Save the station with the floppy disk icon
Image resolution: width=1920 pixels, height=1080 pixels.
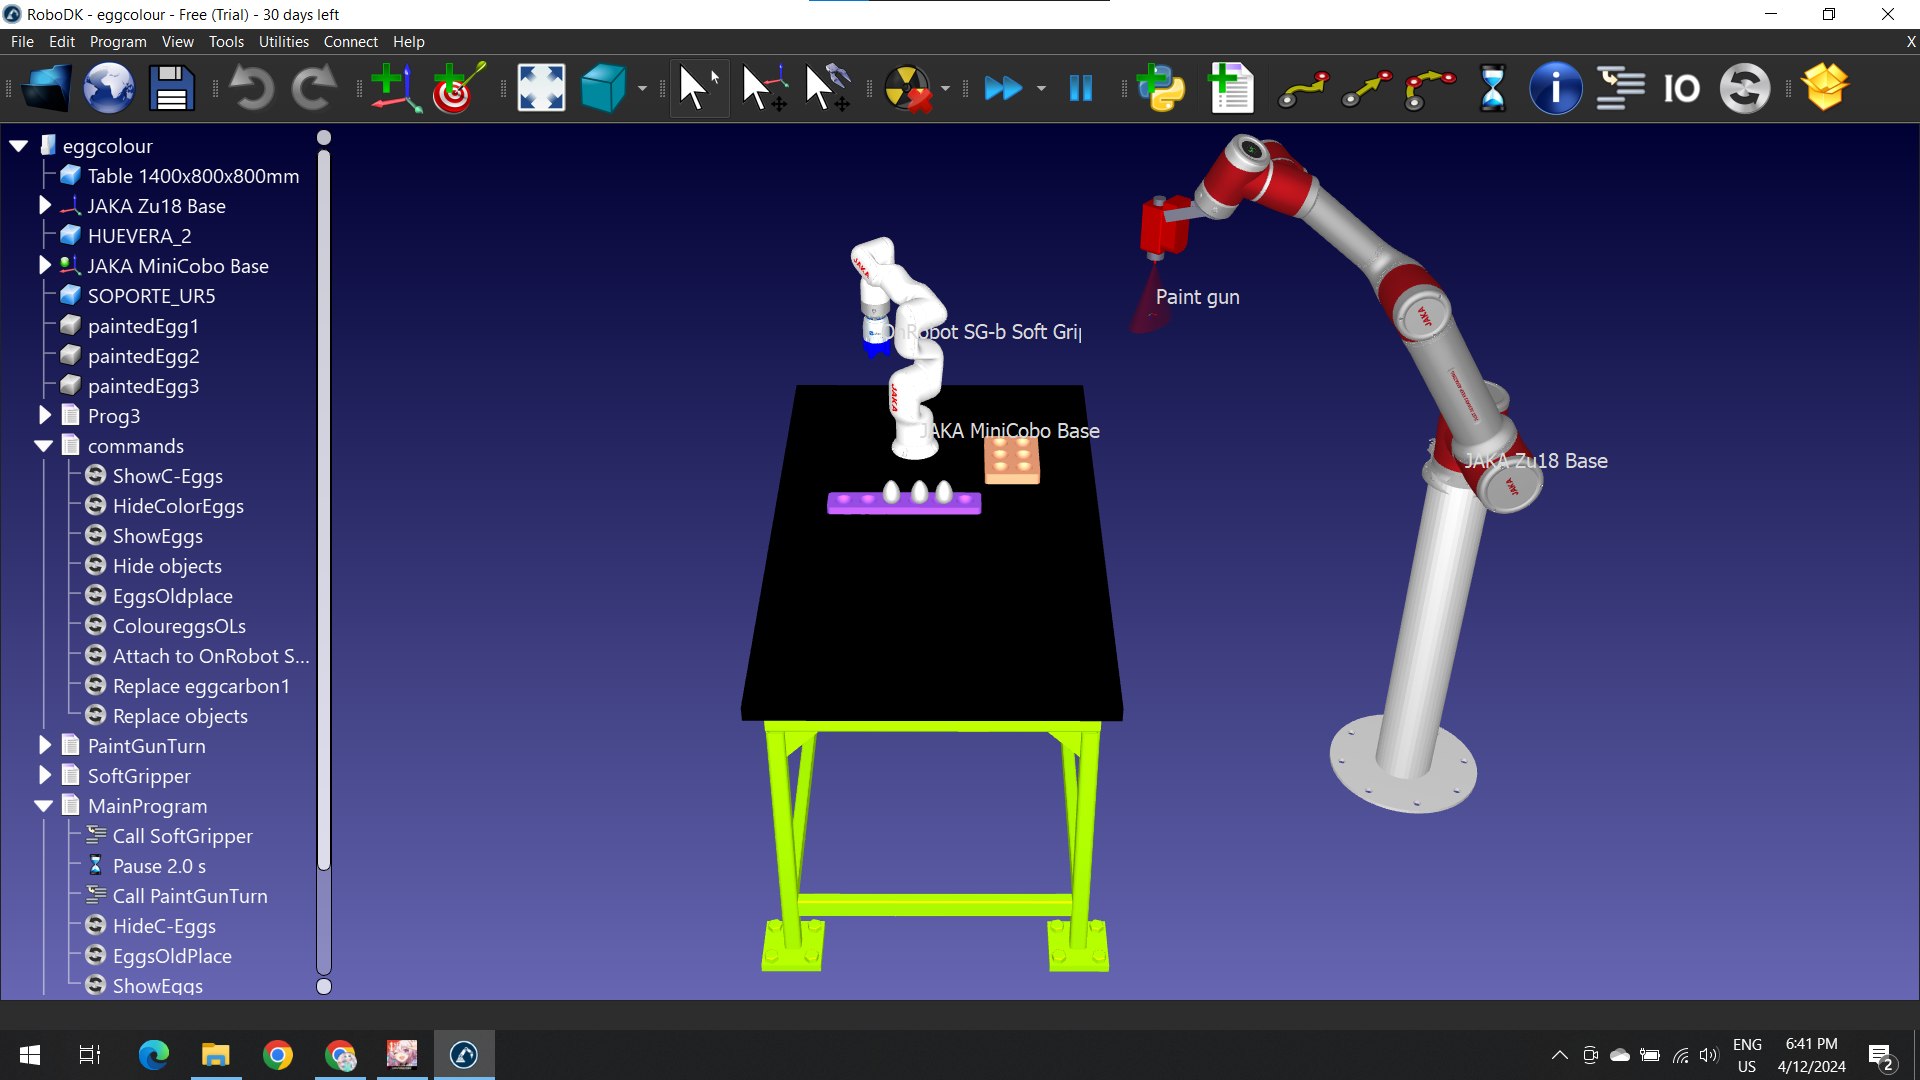(x=171, y=88)
